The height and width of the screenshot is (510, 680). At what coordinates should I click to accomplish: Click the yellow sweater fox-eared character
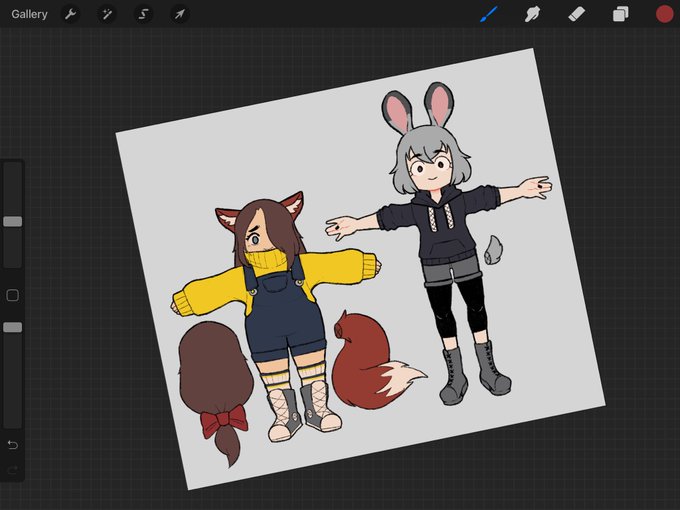coord(278,316)
